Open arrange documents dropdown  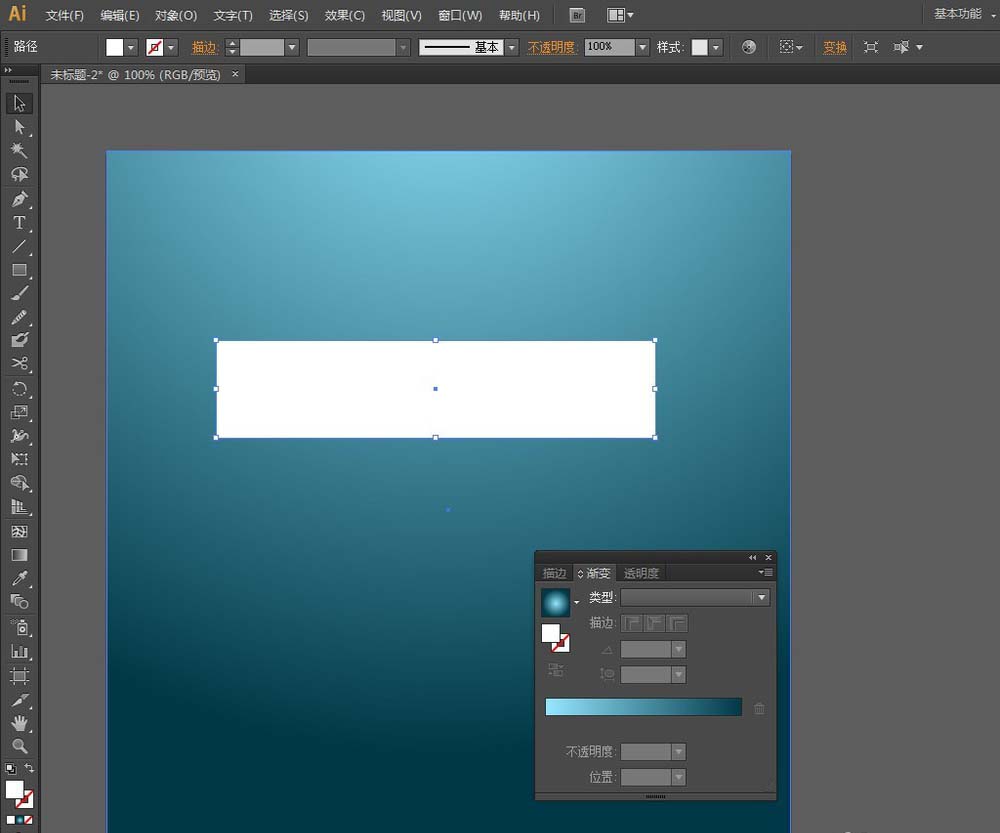click(620, 15)
